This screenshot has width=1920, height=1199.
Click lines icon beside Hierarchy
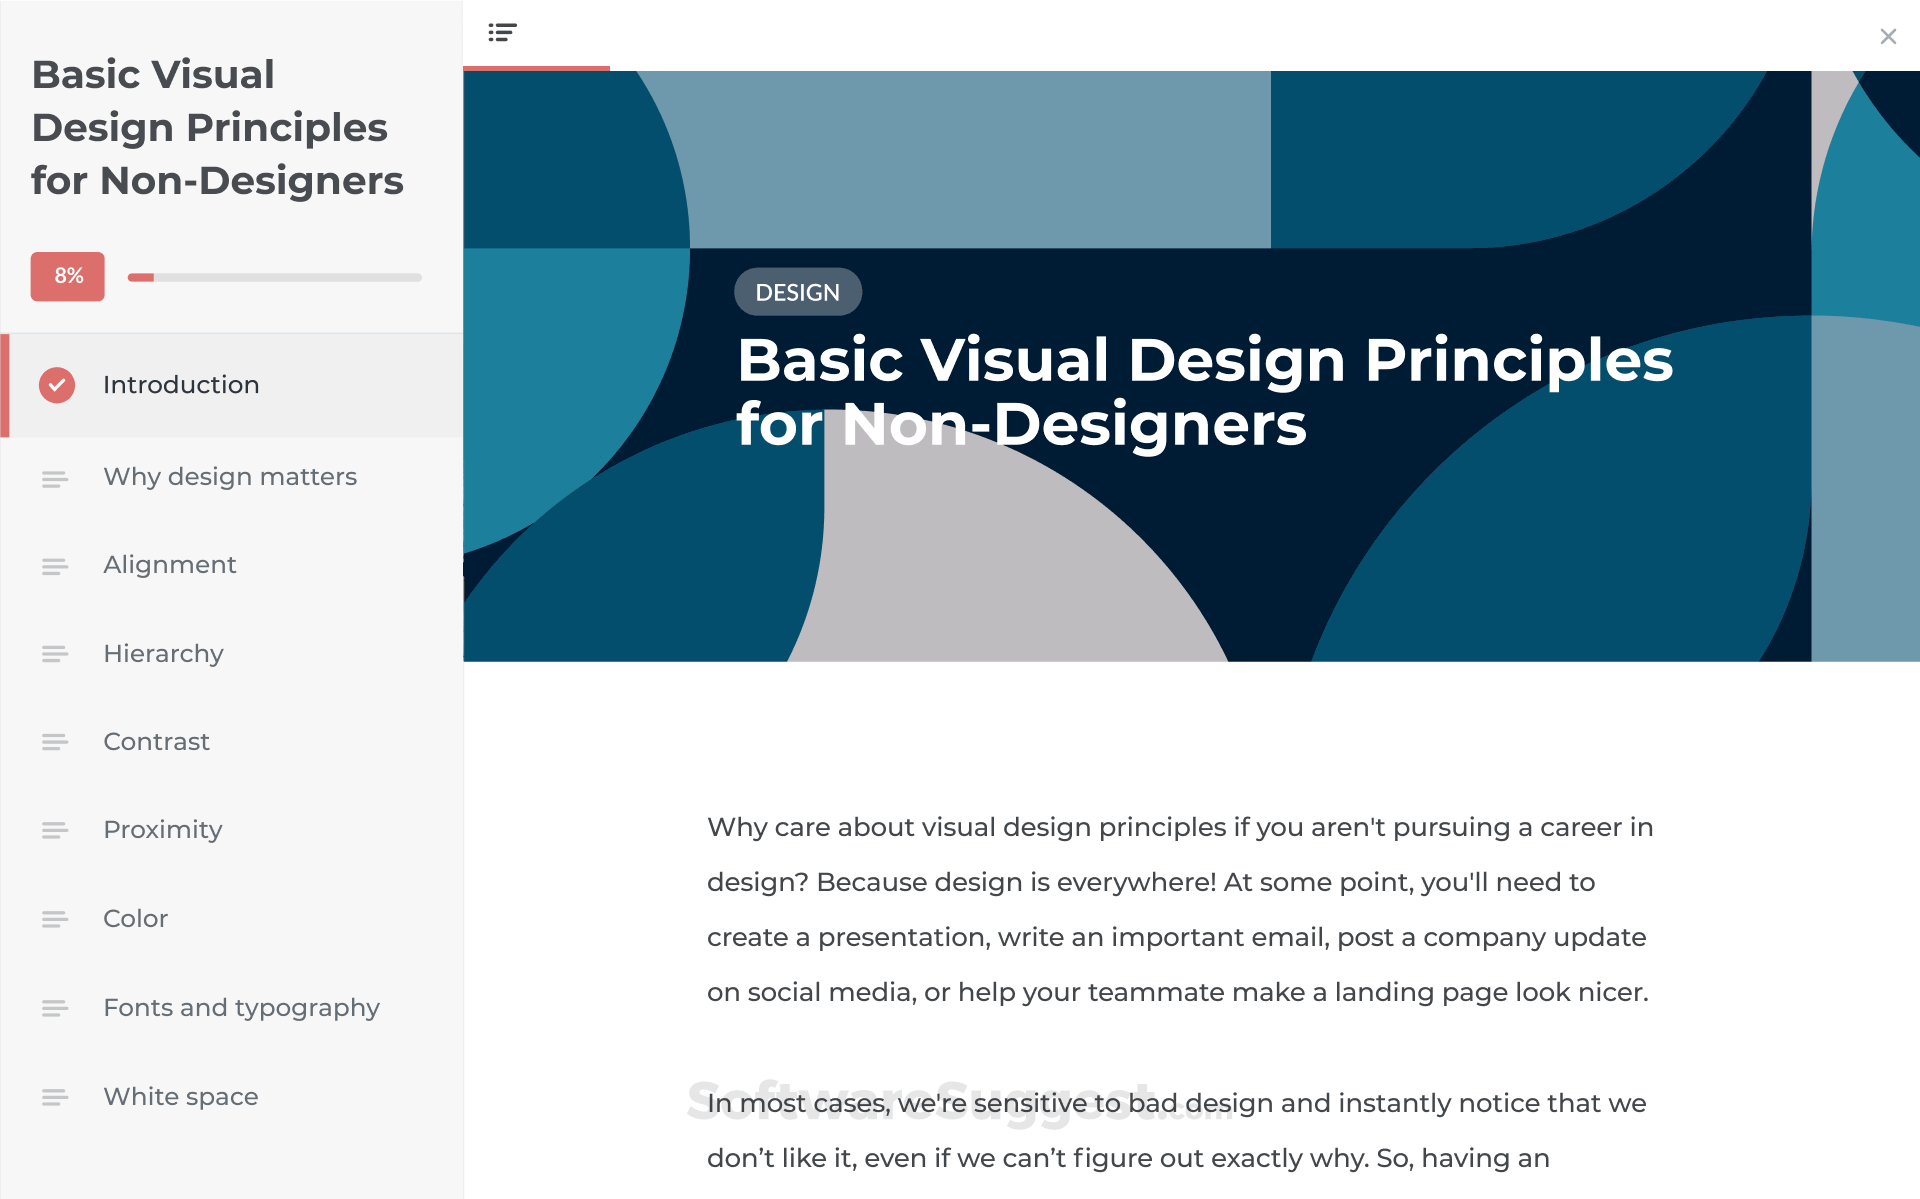coord(55,654)
